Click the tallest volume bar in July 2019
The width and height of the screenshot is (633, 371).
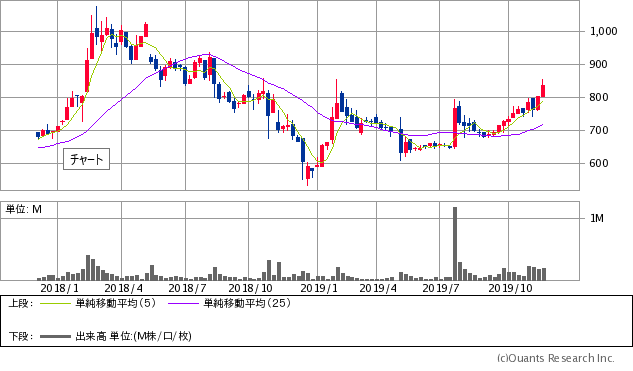[x=455, y=244]
